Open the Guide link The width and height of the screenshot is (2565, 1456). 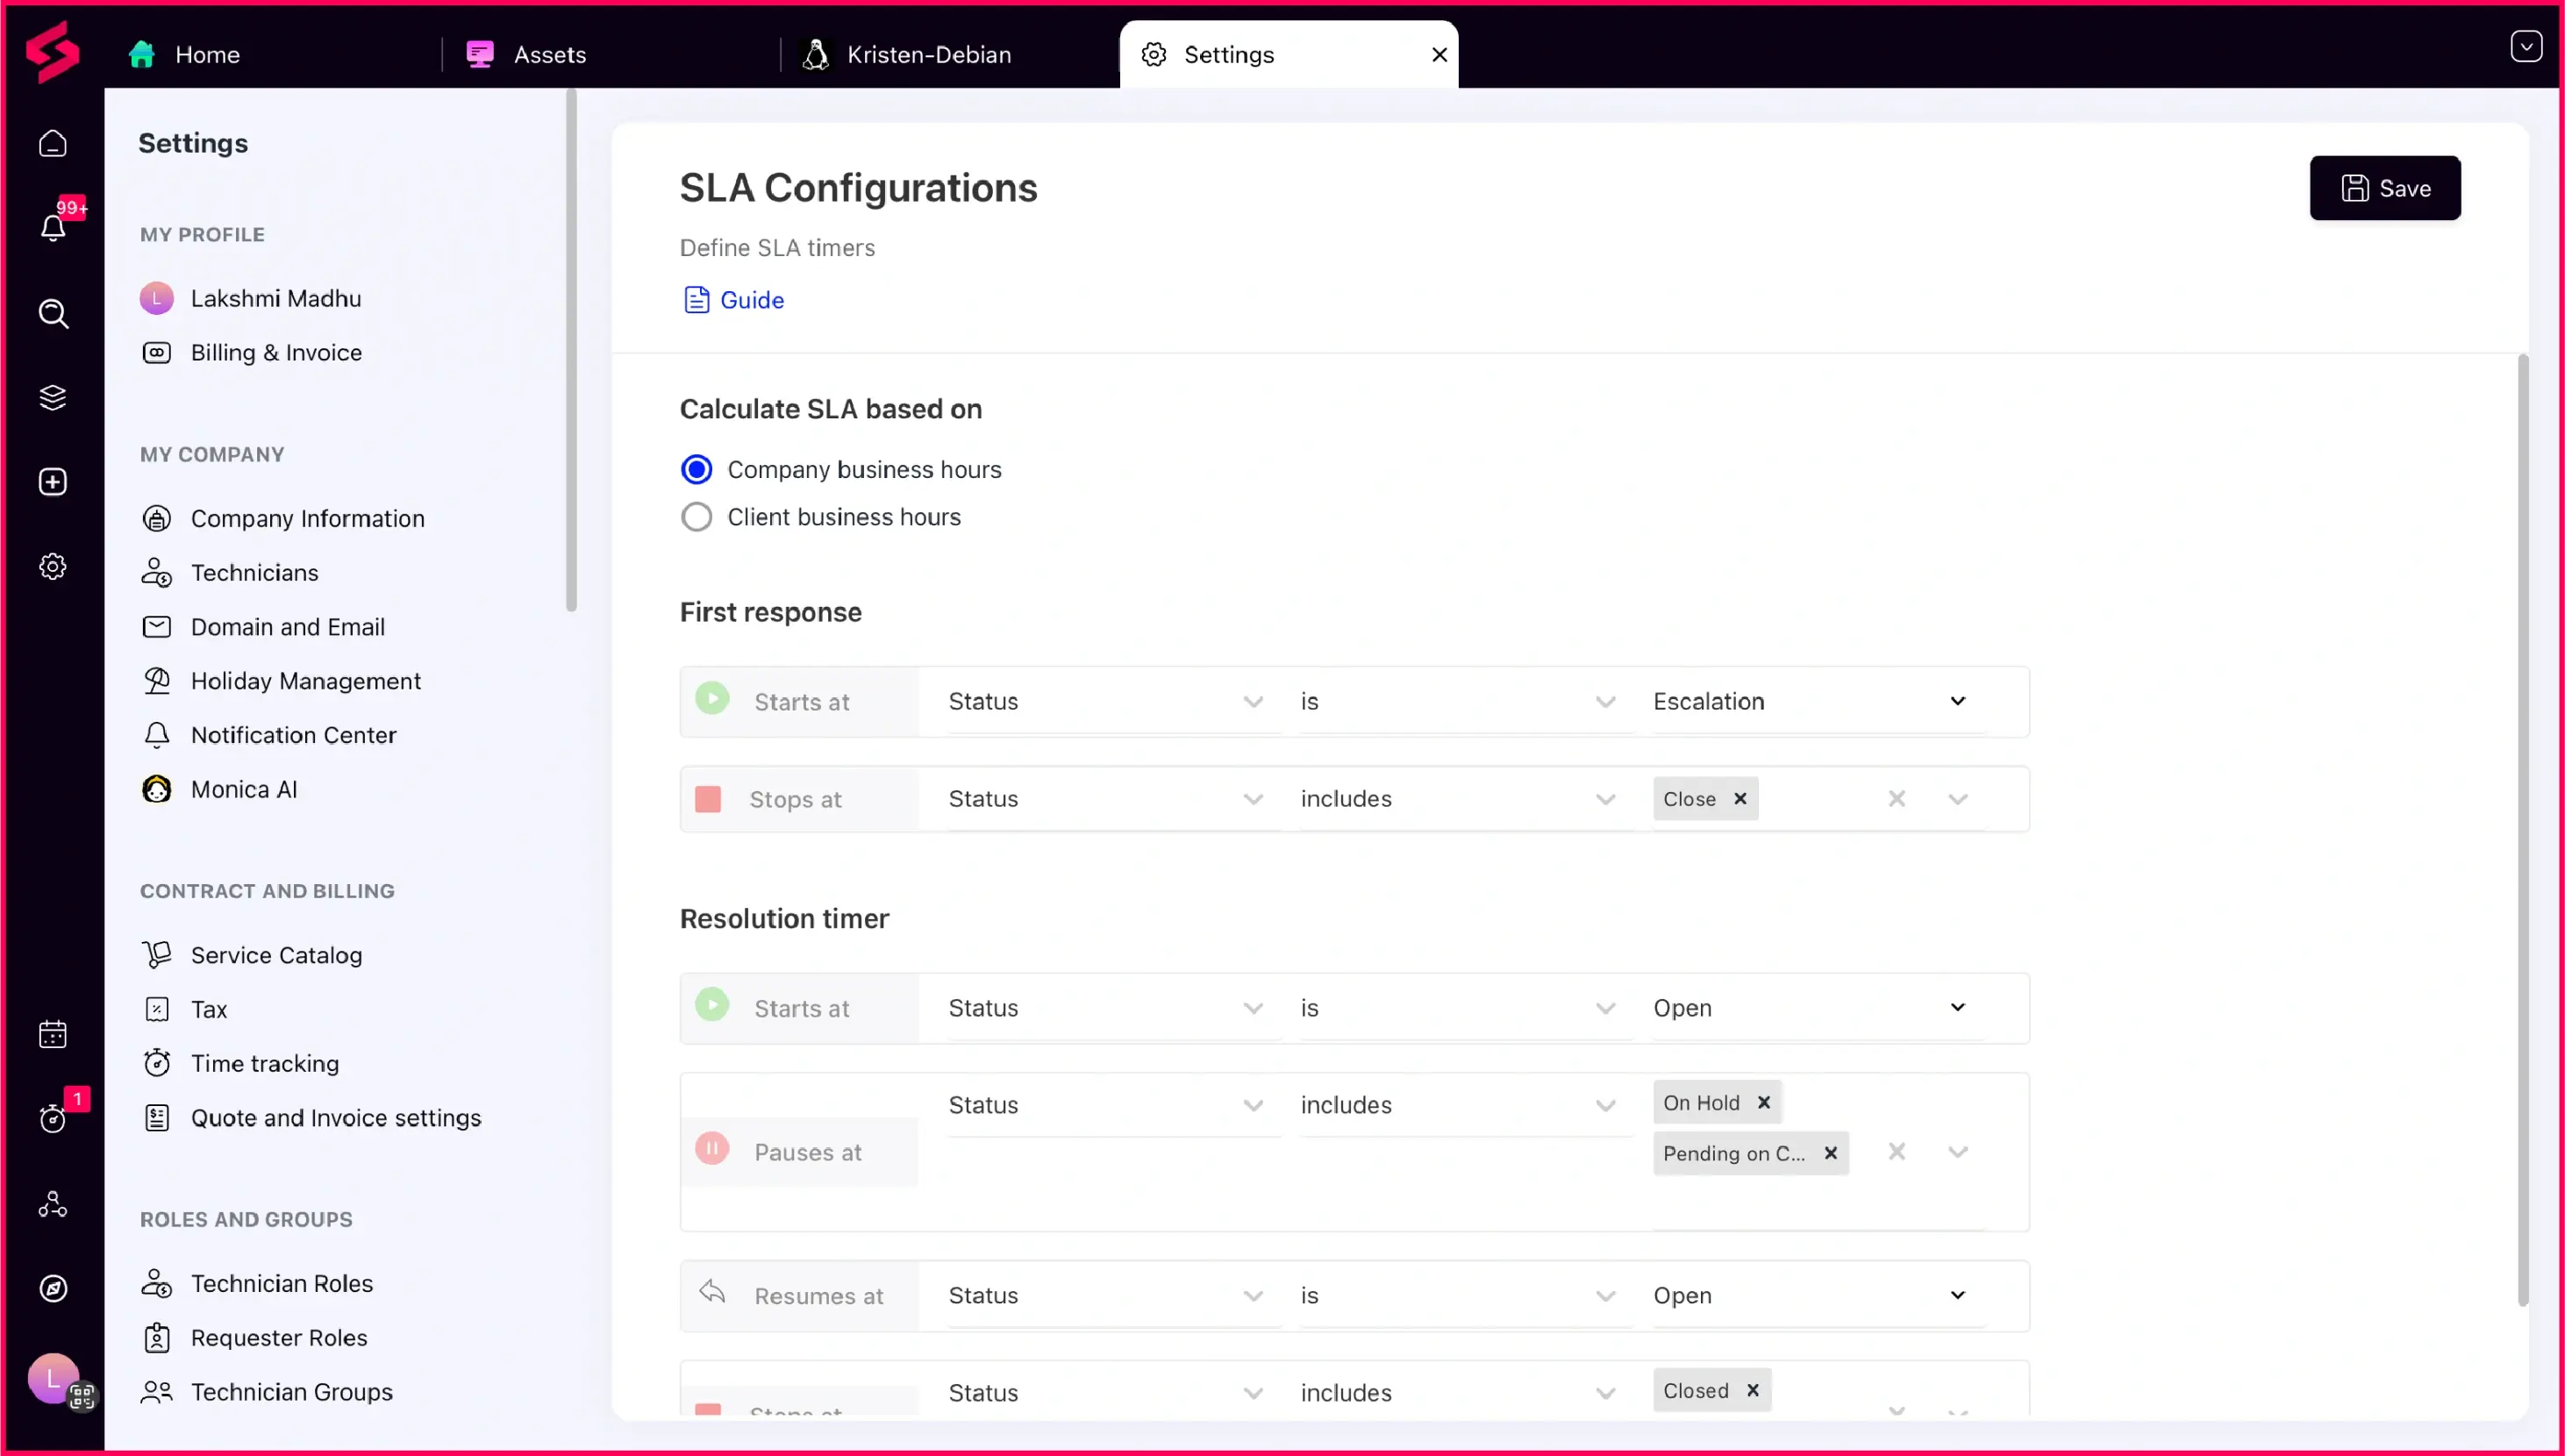(x=751, y=300)
